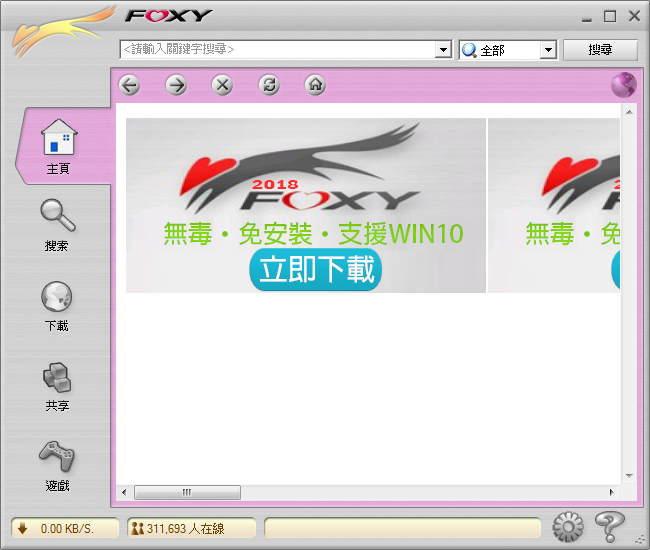Open the 共享 sharing tab
The width and height of the screenshot is (650, 550).
pos(57,387)
